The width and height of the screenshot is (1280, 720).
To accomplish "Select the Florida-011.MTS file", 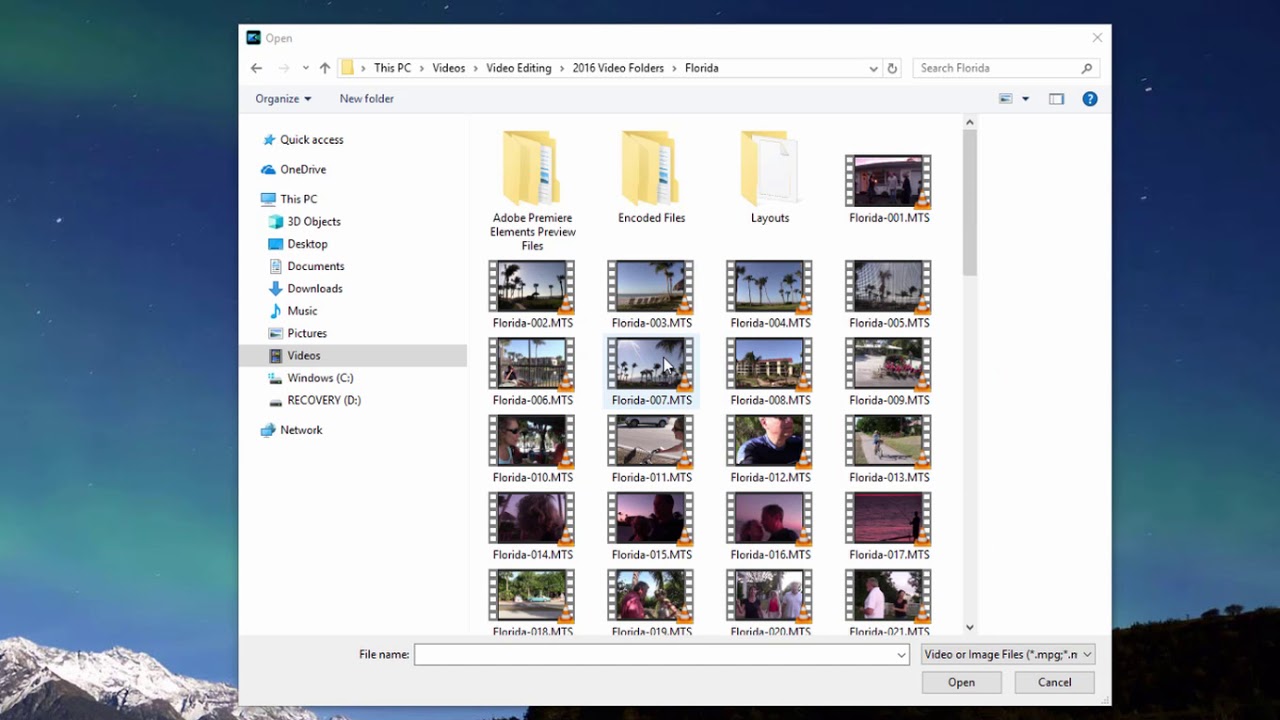I will pos(651,448).
